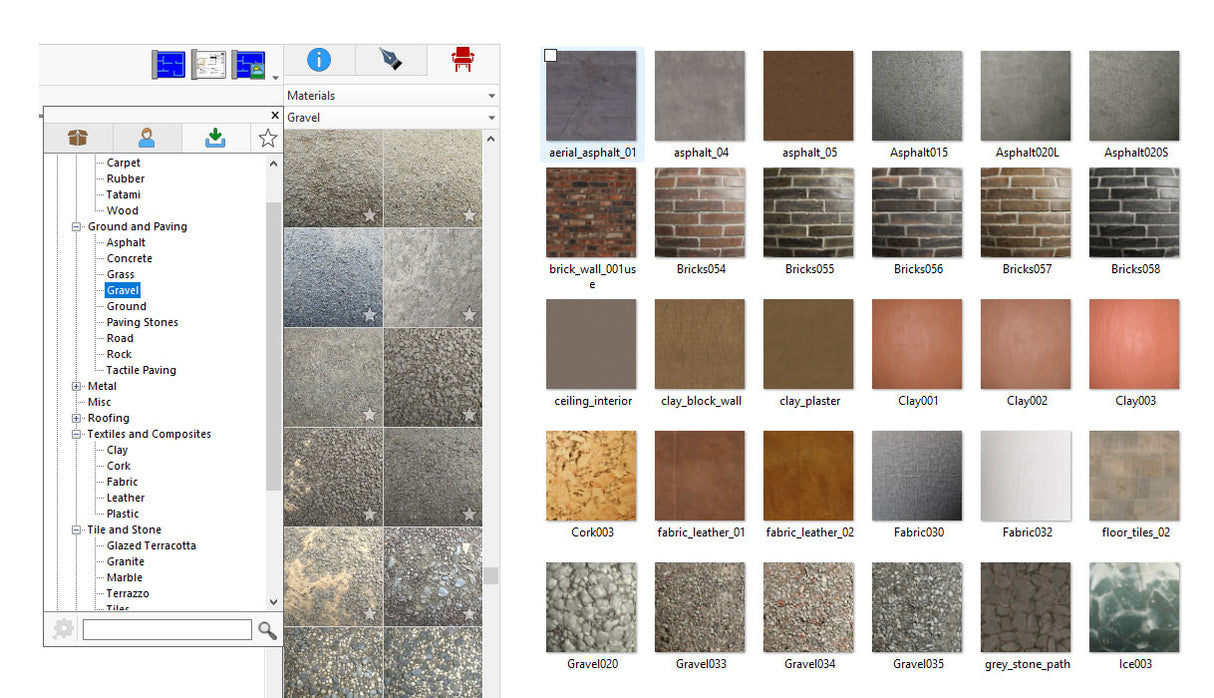Click the magnifier search icon

(x=268, y=630)
